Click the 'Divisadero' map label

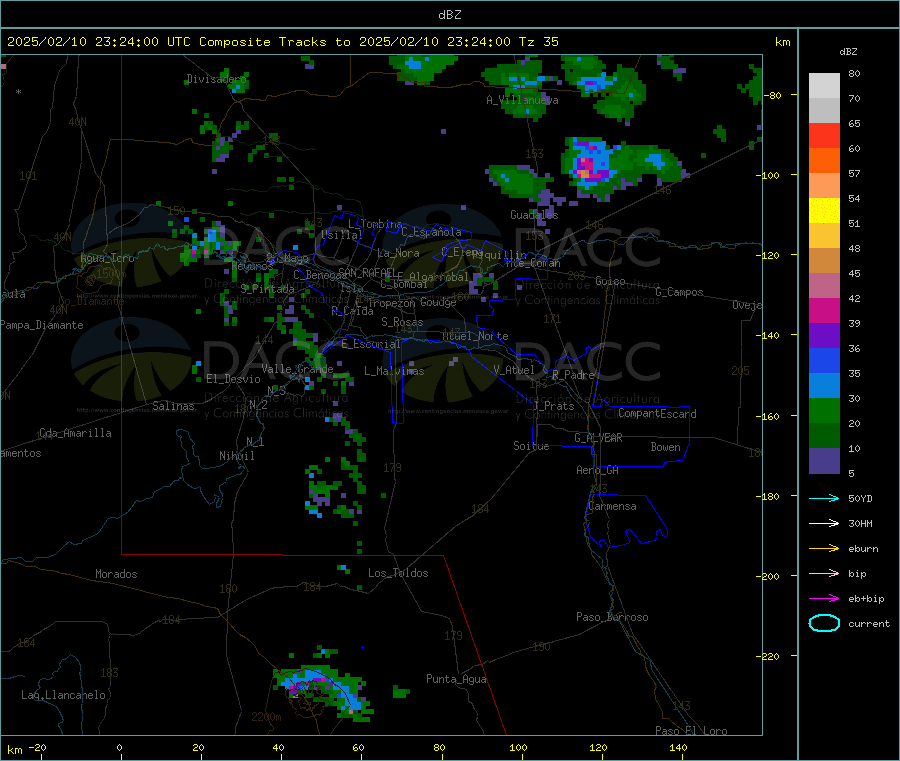pyautogui.click(x=216, y=79)
